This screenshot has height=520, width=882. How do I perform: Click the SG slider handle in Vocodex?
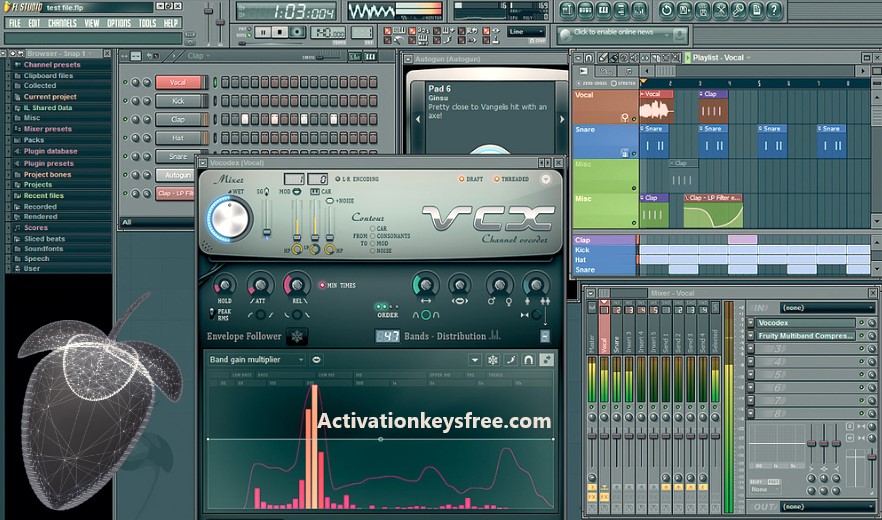[x=267, y=232]
